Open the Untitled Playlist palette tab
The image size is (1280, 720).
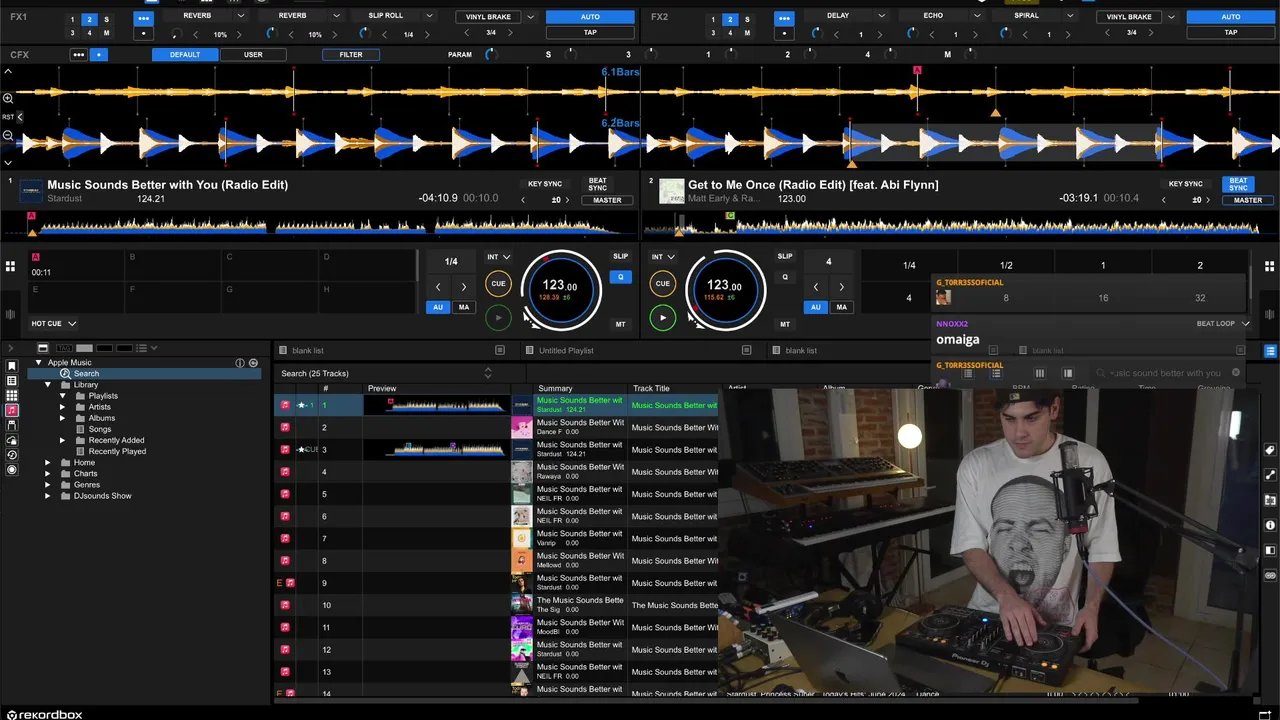567,350
